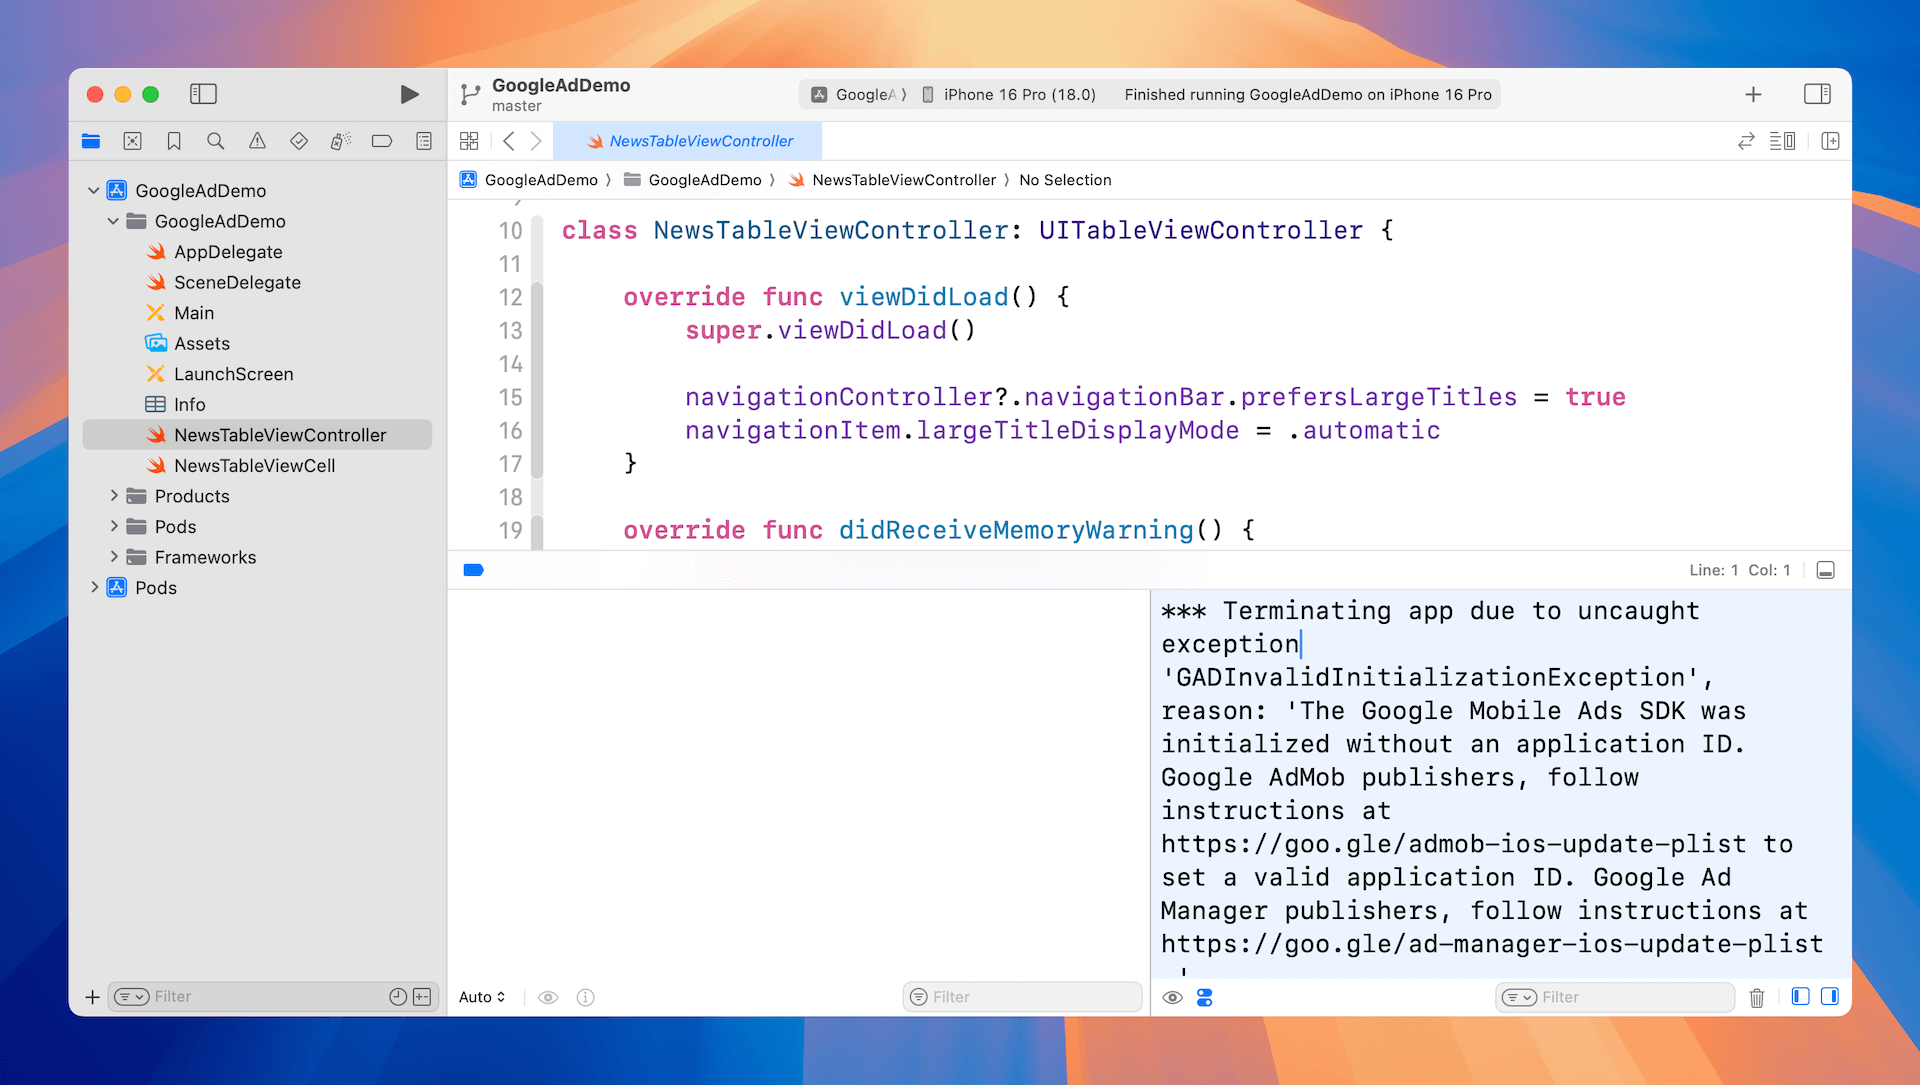The width and height of the screenshot is (1920, 1085).
Task: Open the Find navigator magnifier icon
Action: click(215, 141)
